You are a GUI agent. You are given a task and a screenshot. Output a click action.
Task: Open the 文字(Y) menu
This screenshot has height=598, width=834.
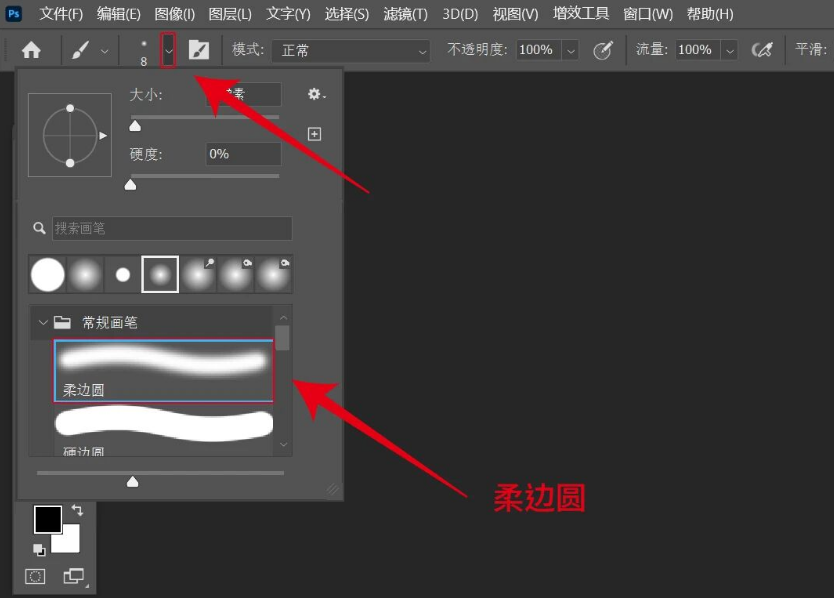288,13
